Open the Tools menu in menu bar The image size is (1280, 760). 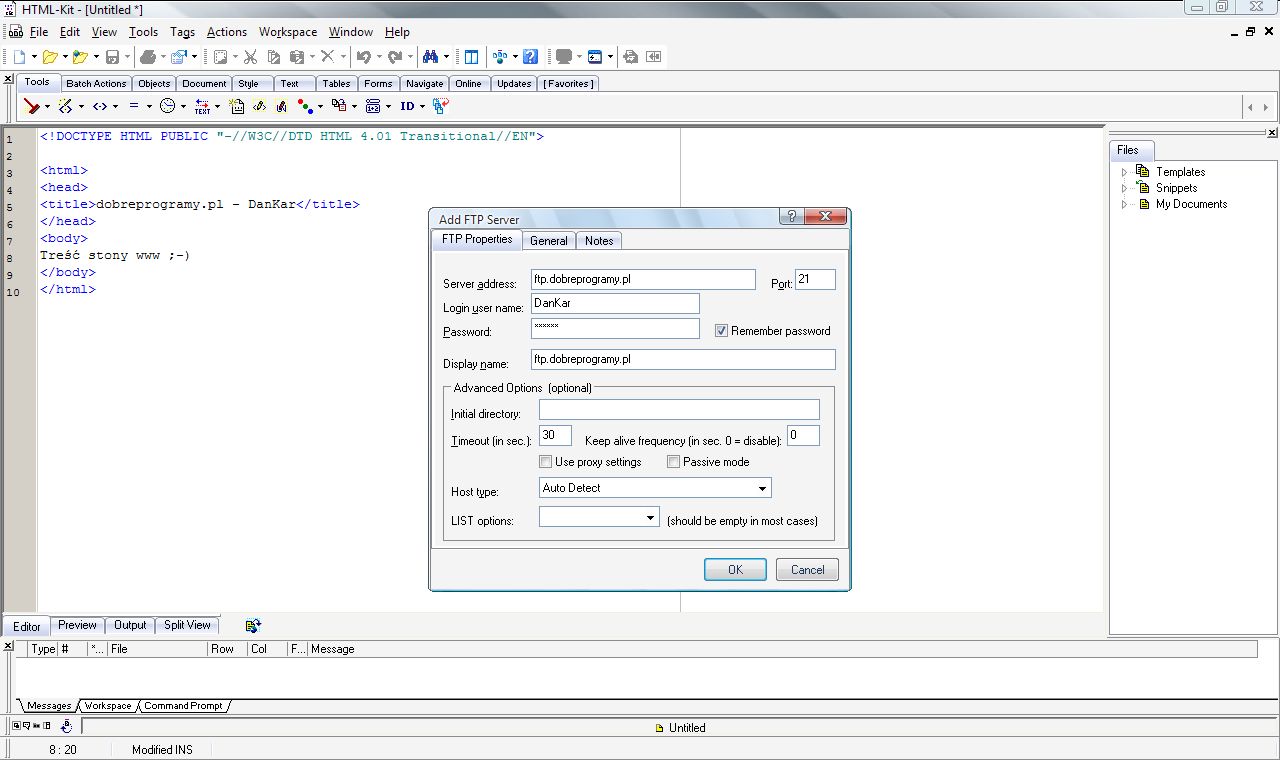[143, 32]
